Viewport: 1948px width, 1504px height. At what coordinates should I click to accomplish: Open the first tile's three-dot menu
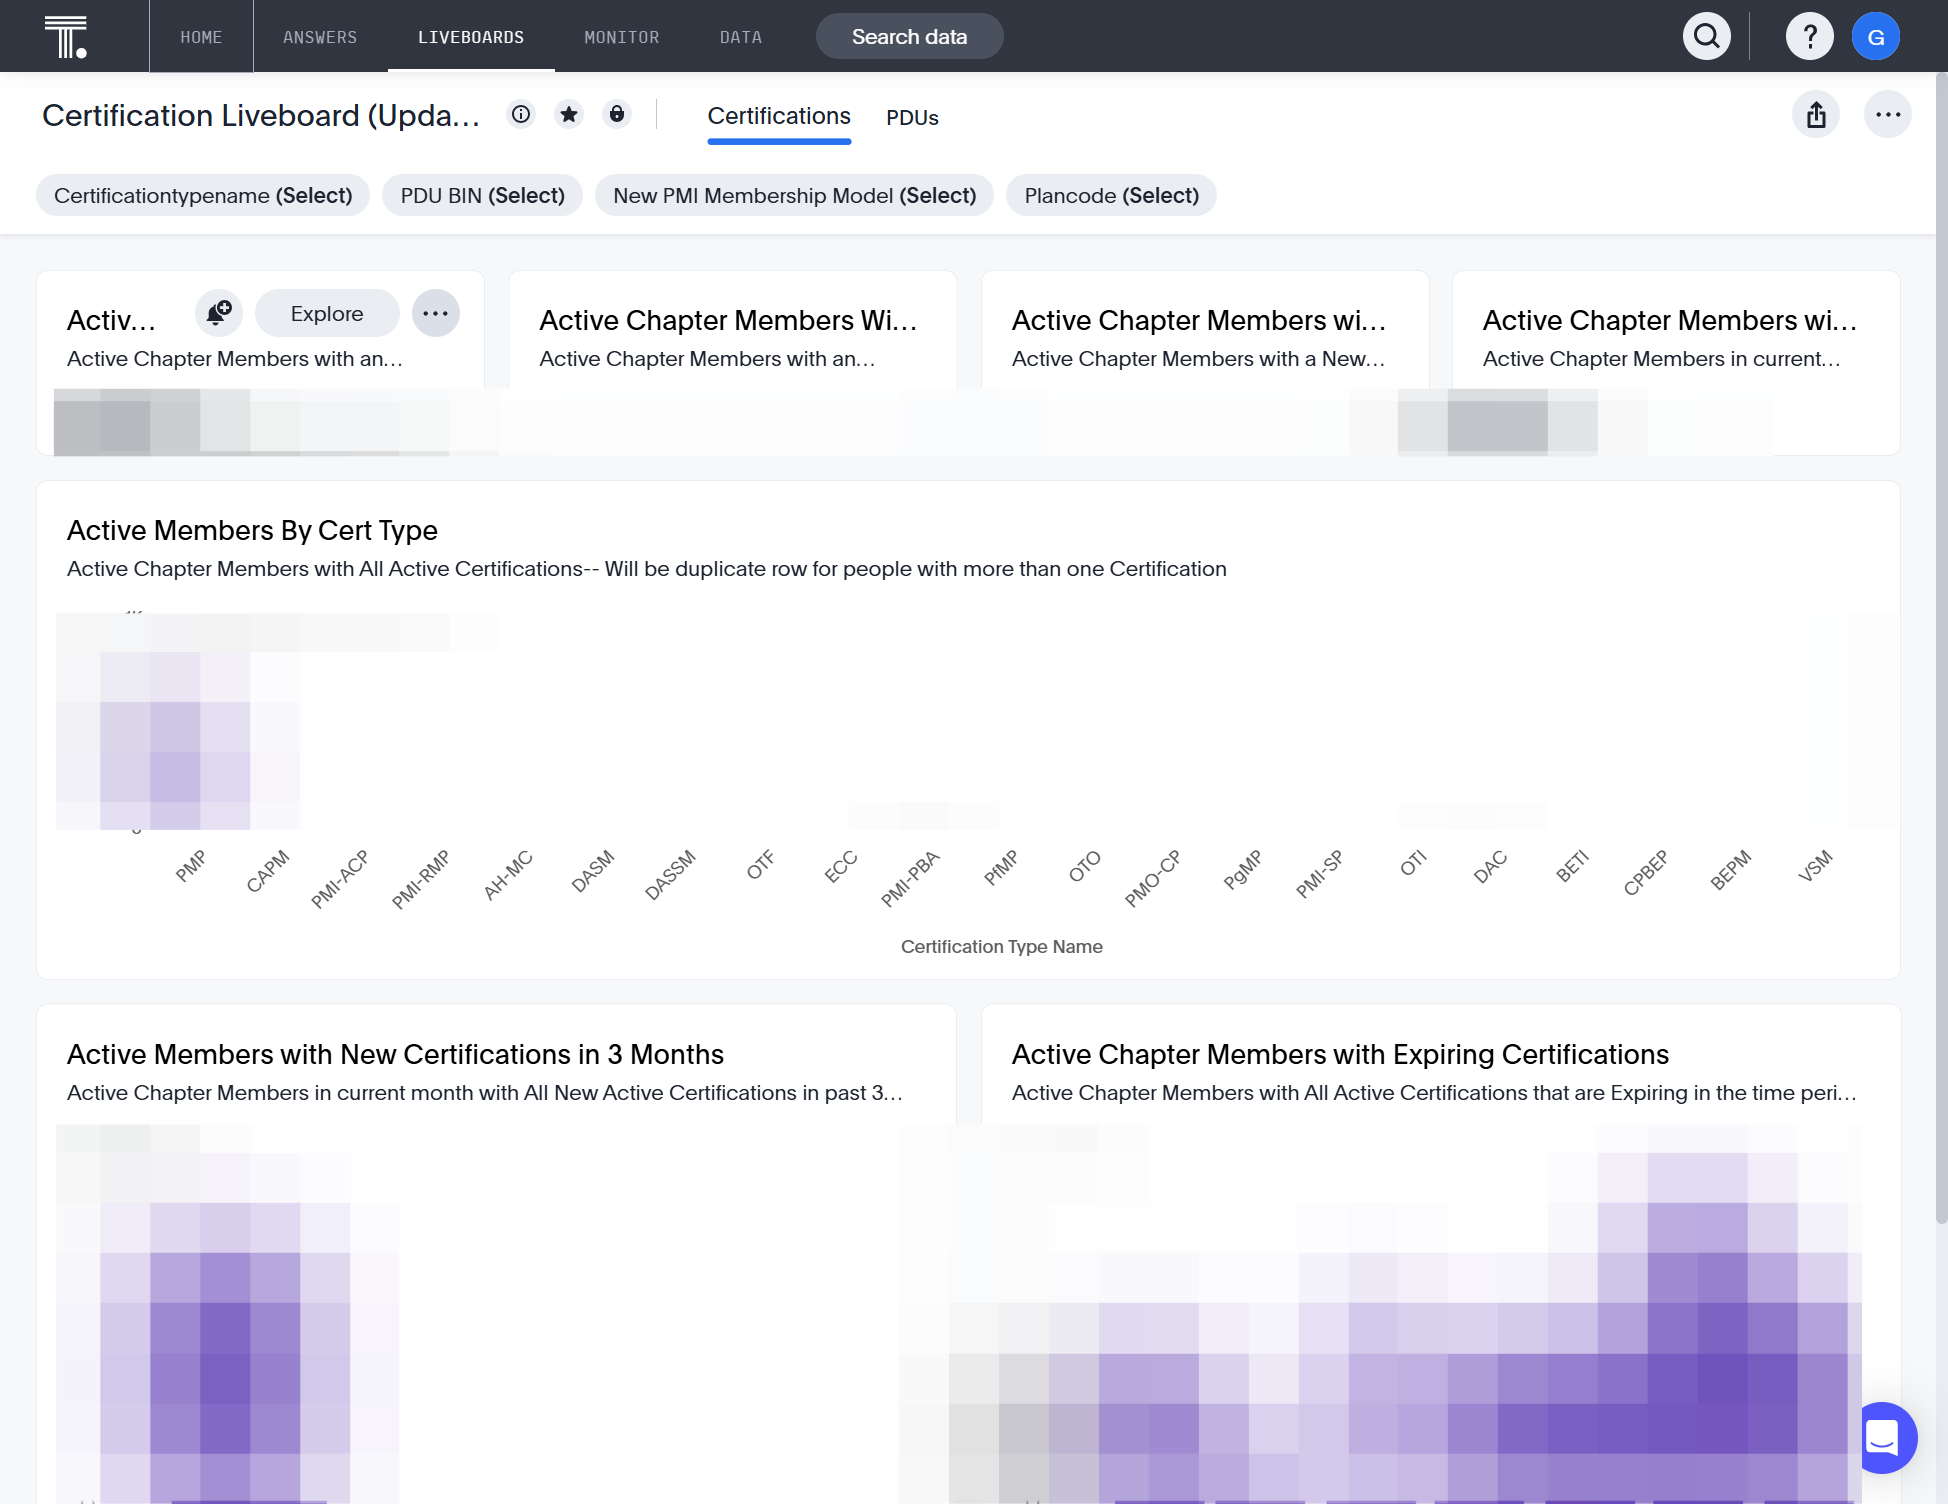tap(436, 314)
